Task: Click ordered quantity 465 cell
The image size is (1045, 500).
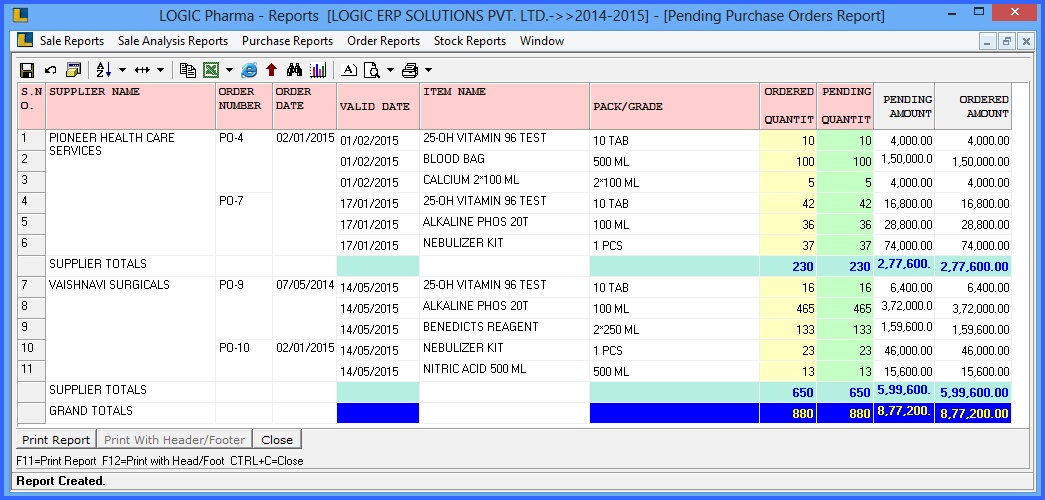Action: coord(788,308)
